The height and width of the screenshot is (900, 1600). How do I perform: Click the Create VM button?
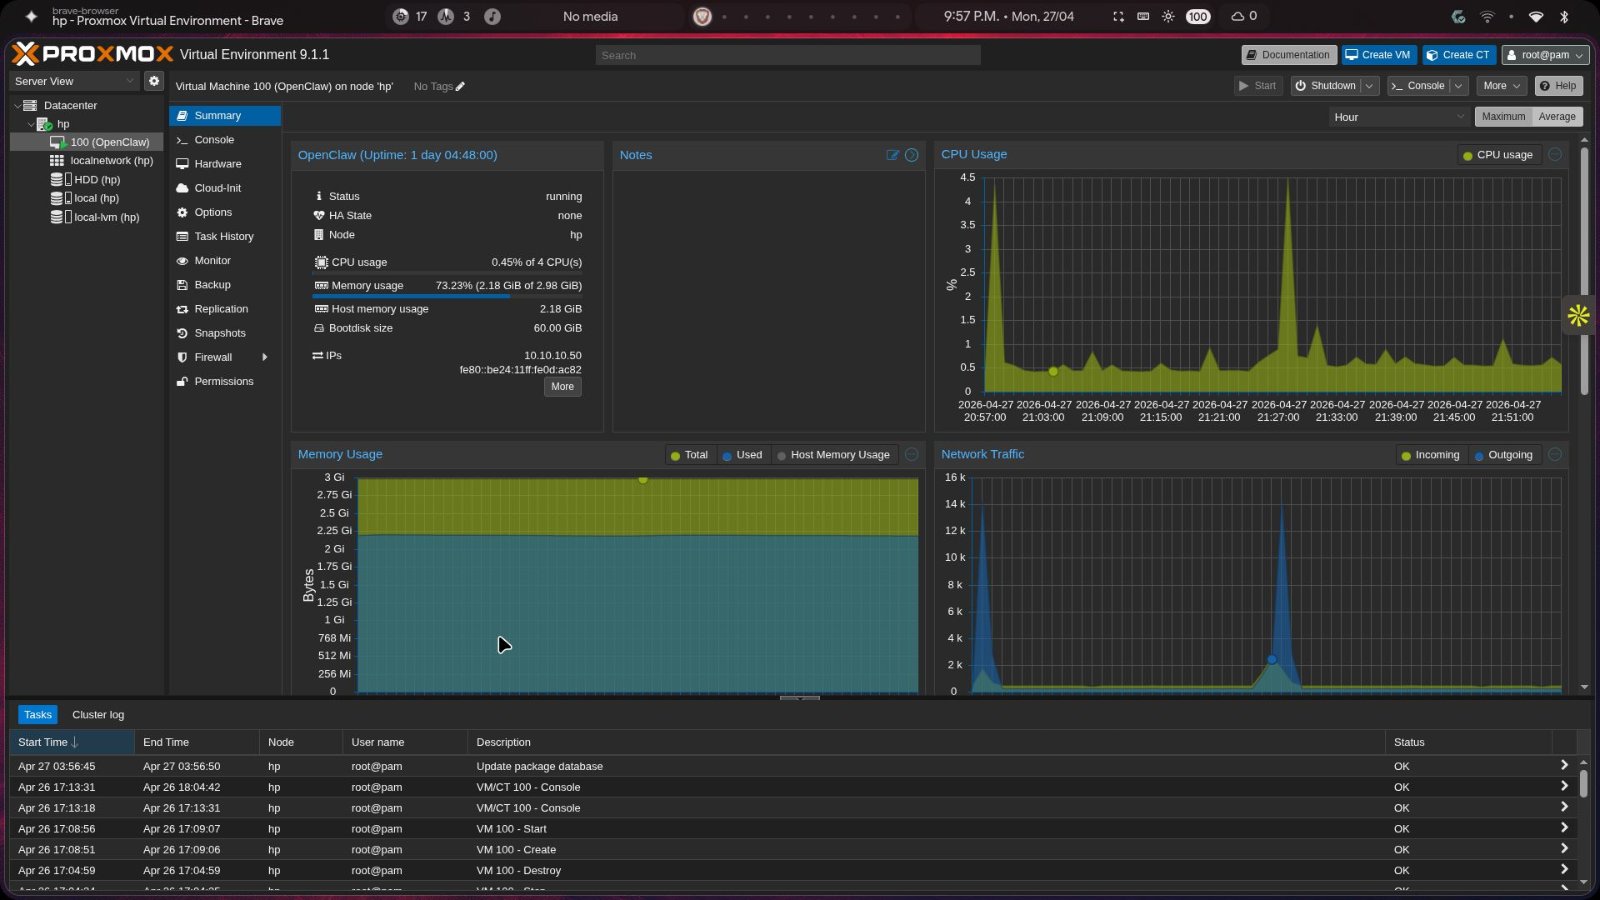tap(1377, 55)
